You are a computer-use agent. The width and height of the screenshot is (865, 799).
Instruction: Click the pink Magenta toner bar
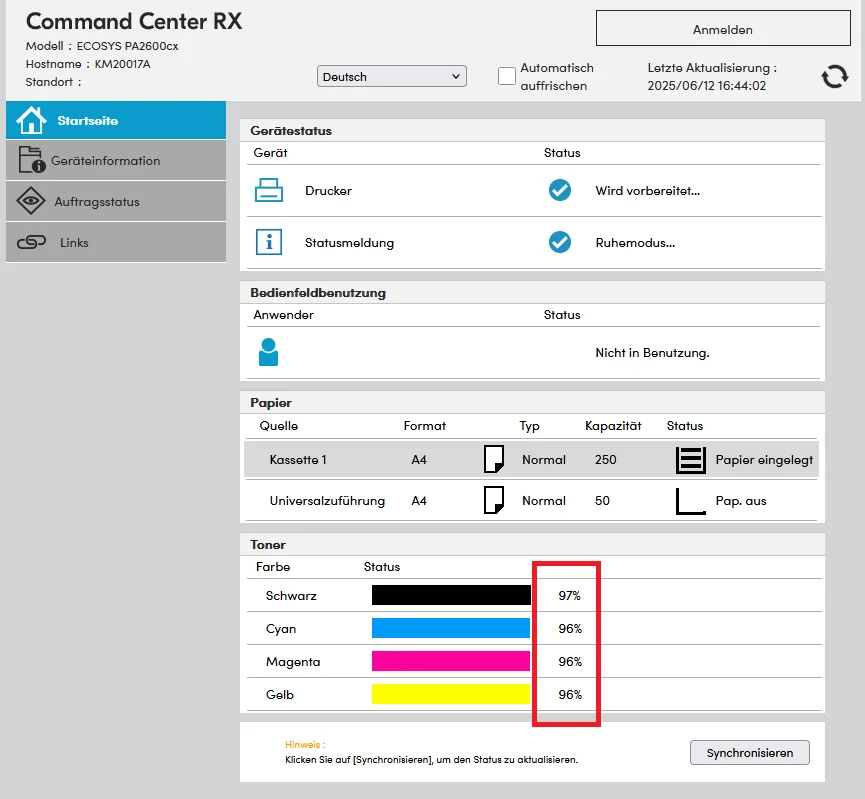pos(451,661)
